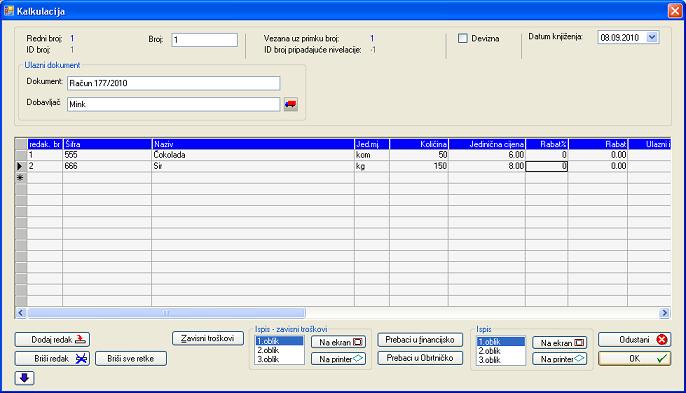Click Prebaci u Obrtničko

pyautogui.click(x=420, y=358)
